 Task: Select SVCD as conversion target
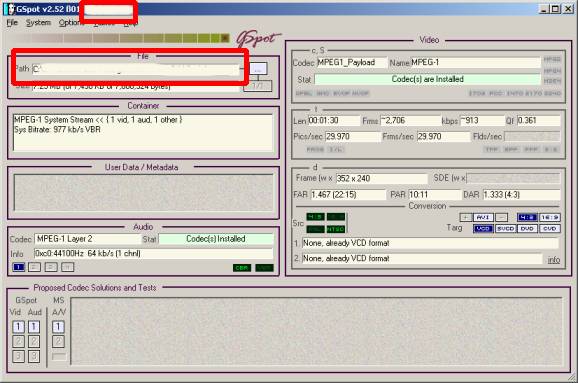pyautogui.click(x=505, y=229)
